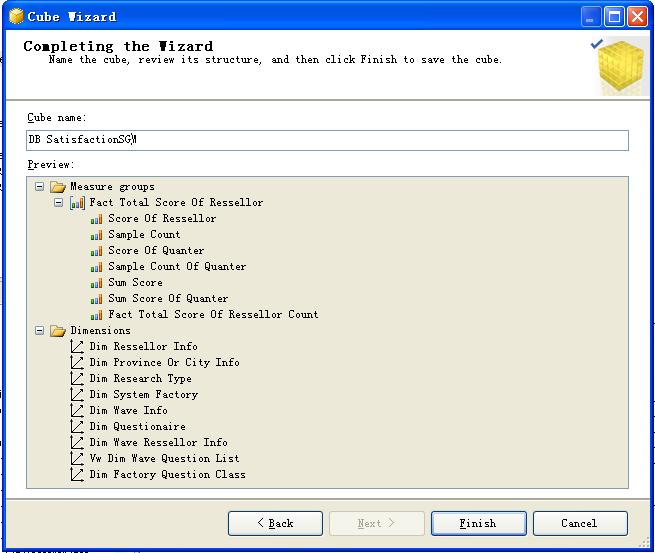Click the Dim Factory Question Class dimension icon
This screenshot has width=655, height=553.
coord(77,474)
